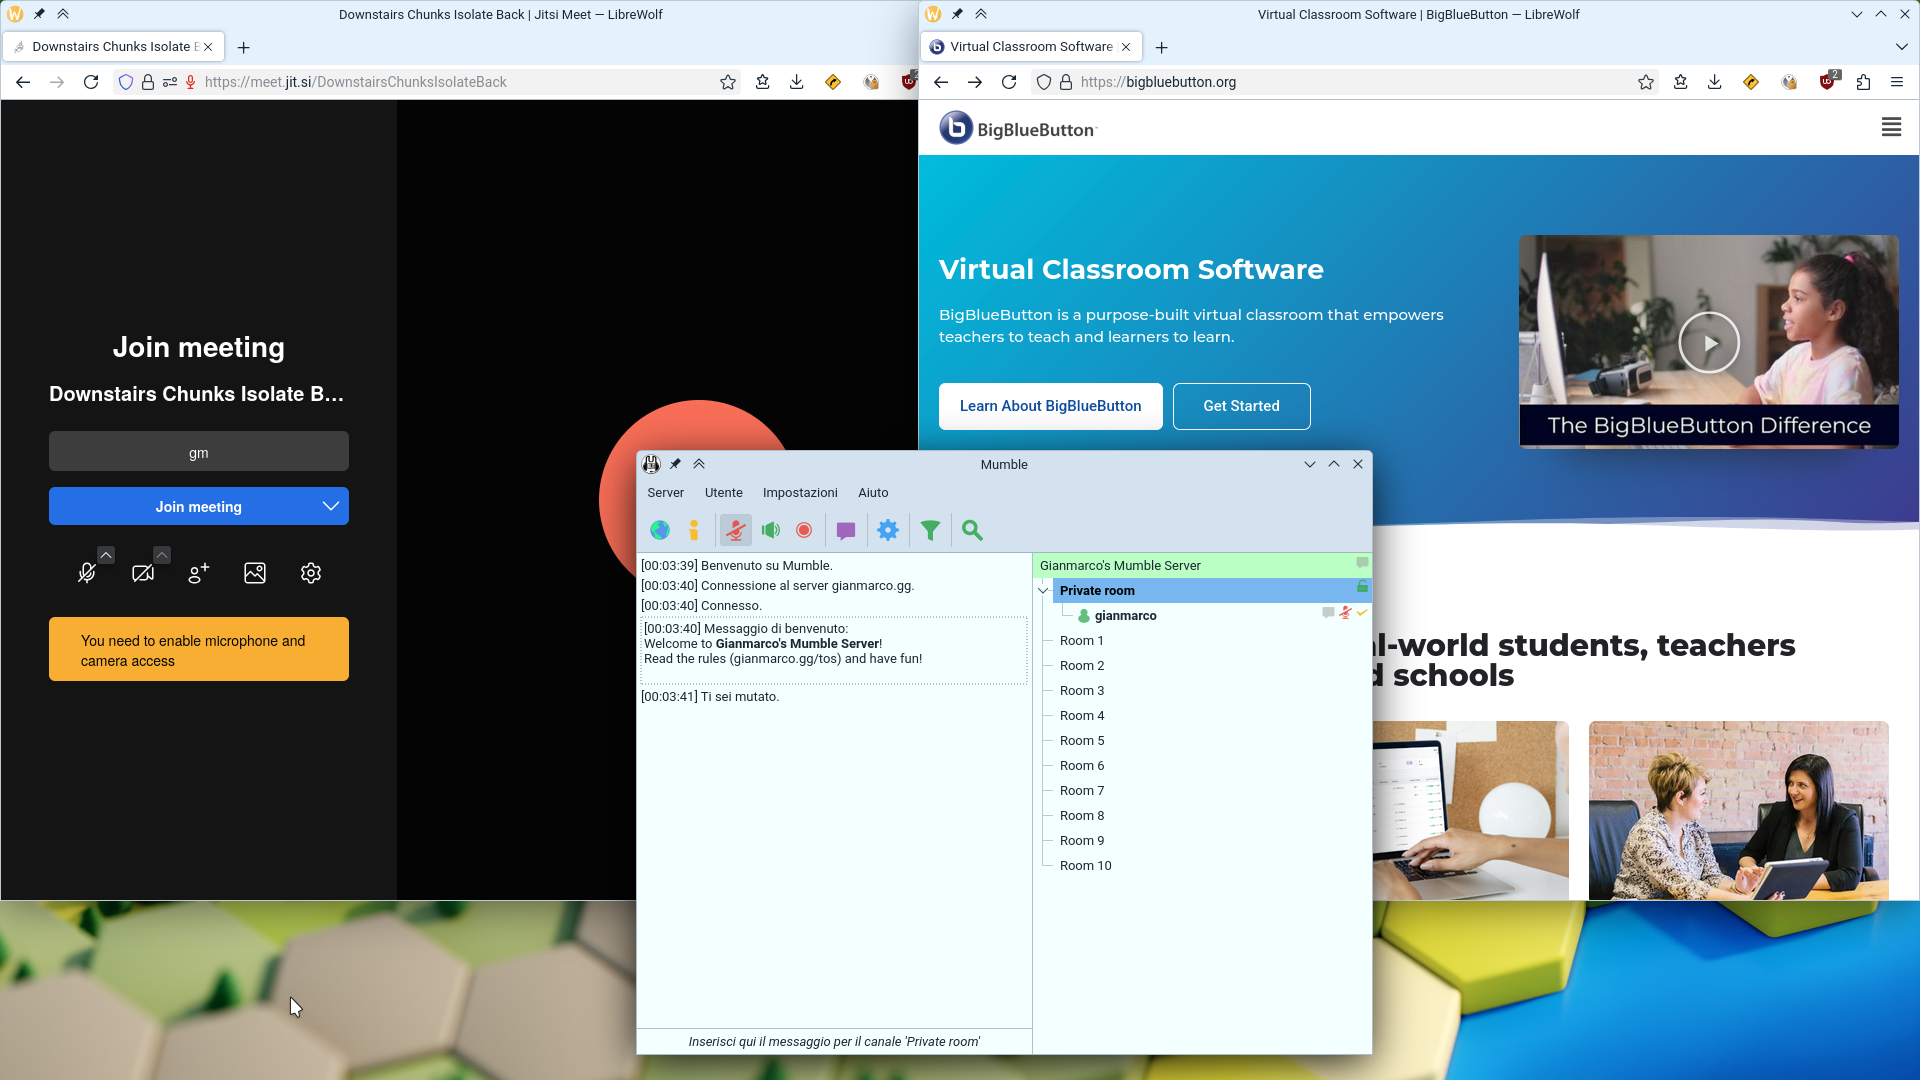Open Mumble server connect globe icon
Image resolution: width=1920 pixels, height=1080 pixels.
point(660,531)
